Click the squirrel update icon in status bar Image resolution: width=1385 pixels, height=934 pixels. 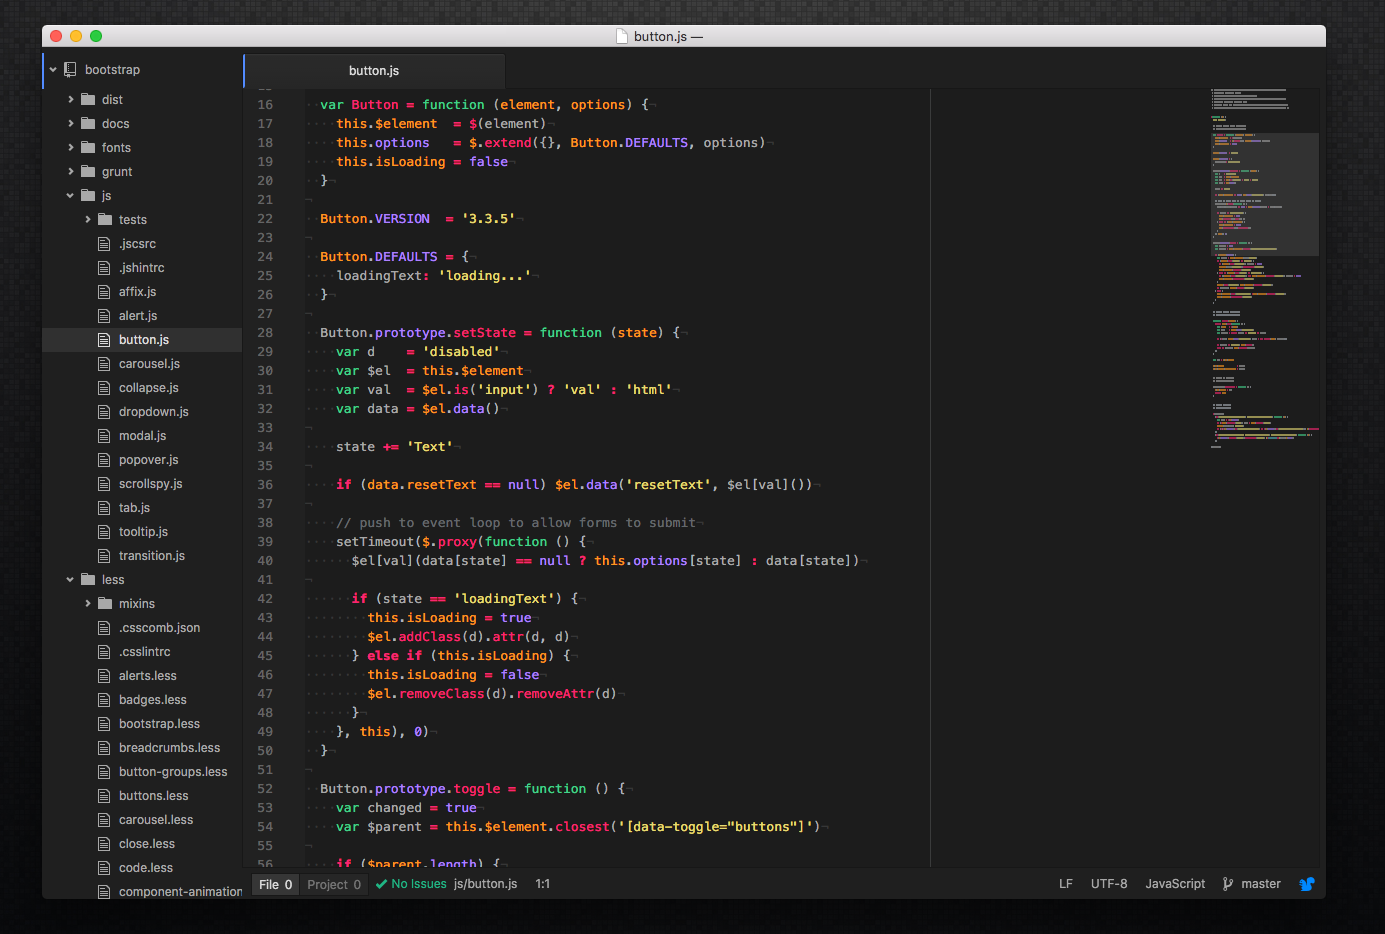click(x=1307, y=884)
